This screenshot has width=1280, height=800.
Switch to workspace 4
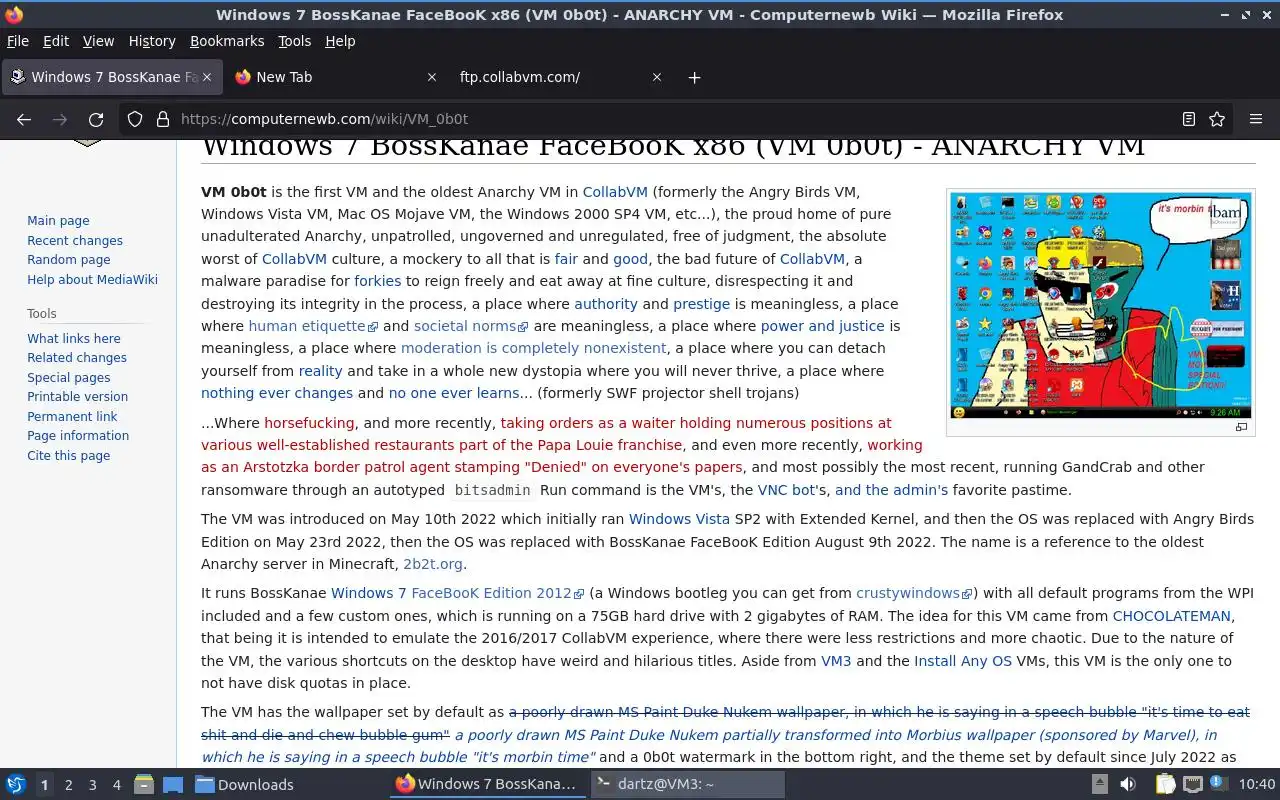[x=116, y=785]
